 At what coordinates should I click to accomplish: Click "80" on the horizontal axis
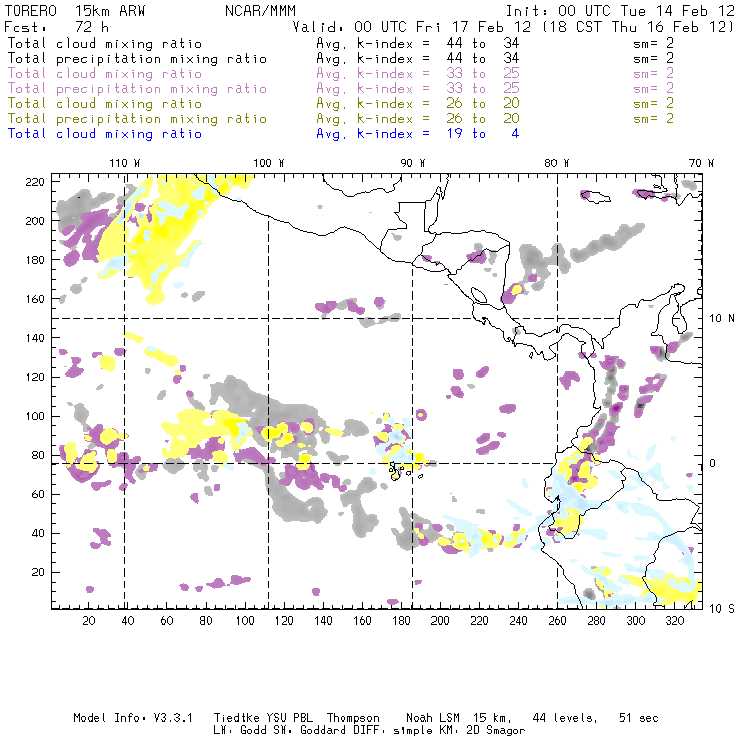[206, 621]
